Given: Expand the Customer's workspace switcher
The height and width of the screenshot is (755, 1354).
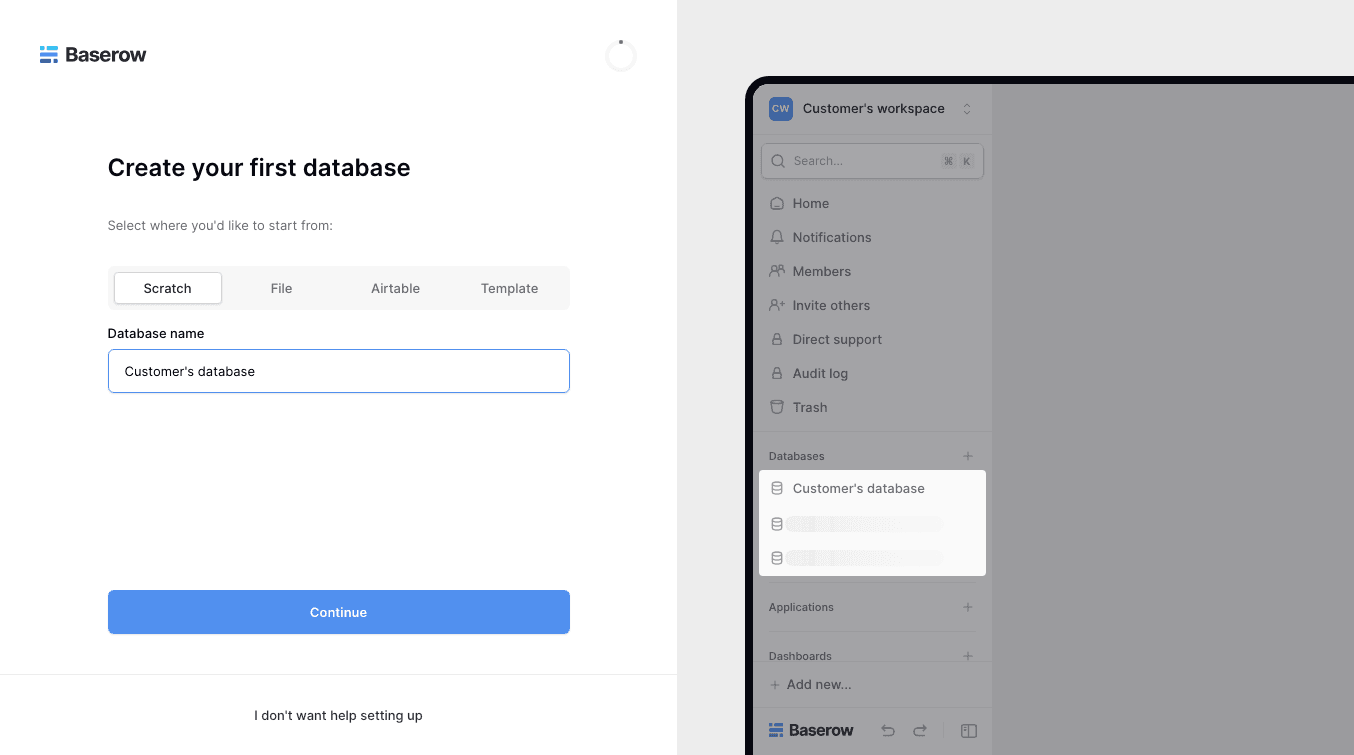Looking at the screenshot, I should tap(870, 109).
